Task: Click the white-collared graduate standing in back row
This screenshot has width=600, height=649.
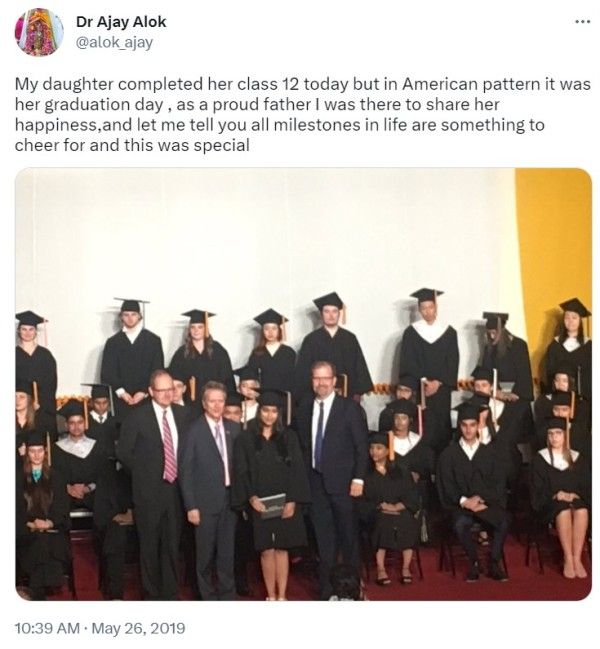Action: click(x=430, y=344)
